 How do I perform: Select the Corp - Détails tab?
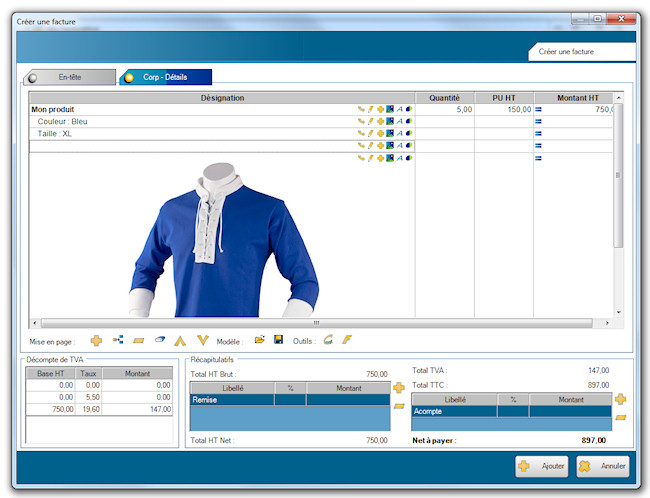(x=167, y=77)
